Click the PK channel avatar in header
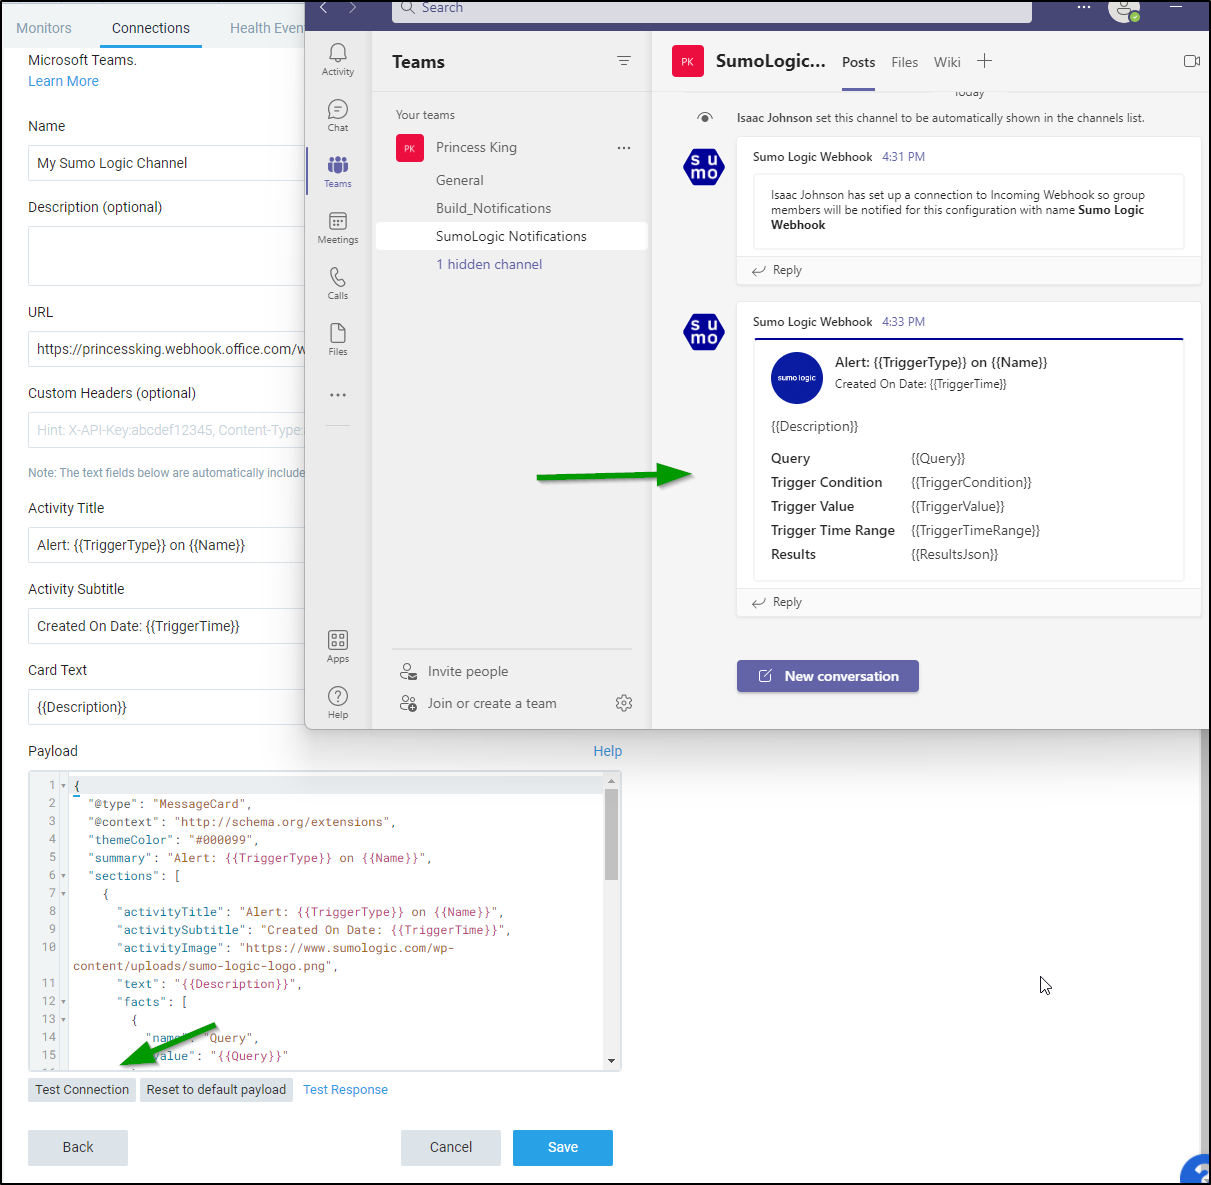 (688, 61)
